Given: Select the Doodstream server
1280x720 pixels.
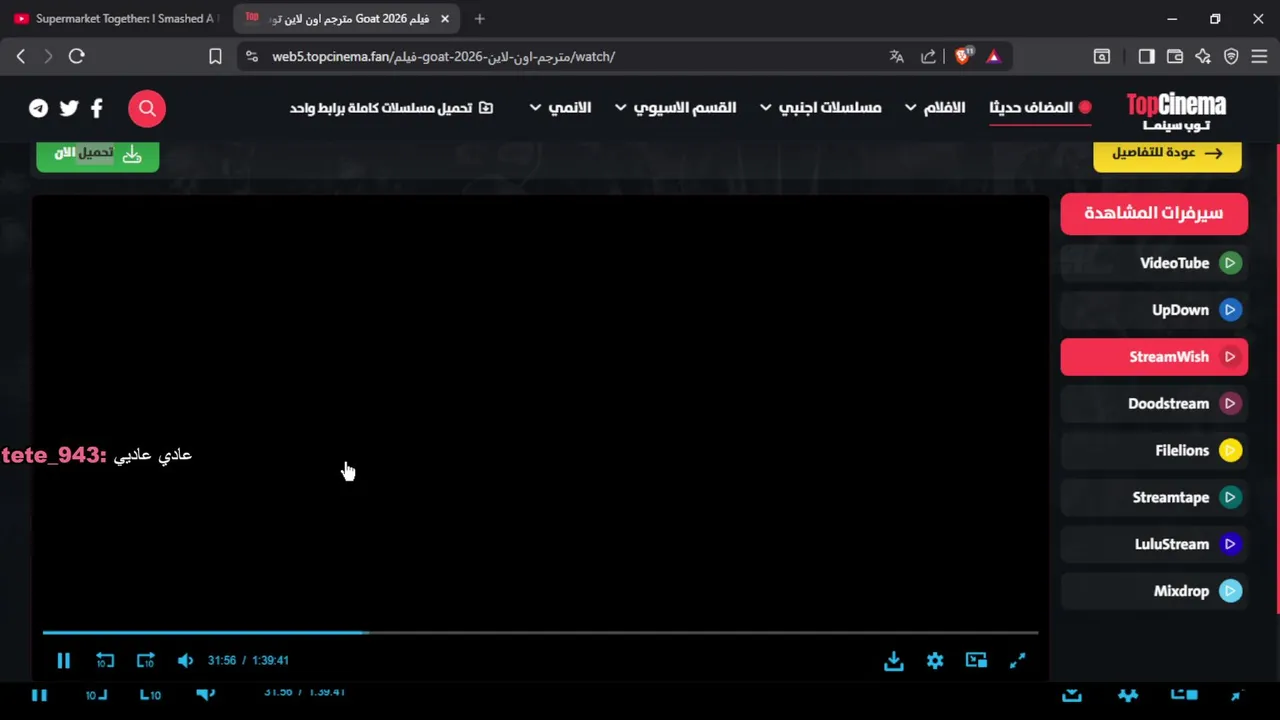Looking at the screenshot, I should pos(1154,404).
